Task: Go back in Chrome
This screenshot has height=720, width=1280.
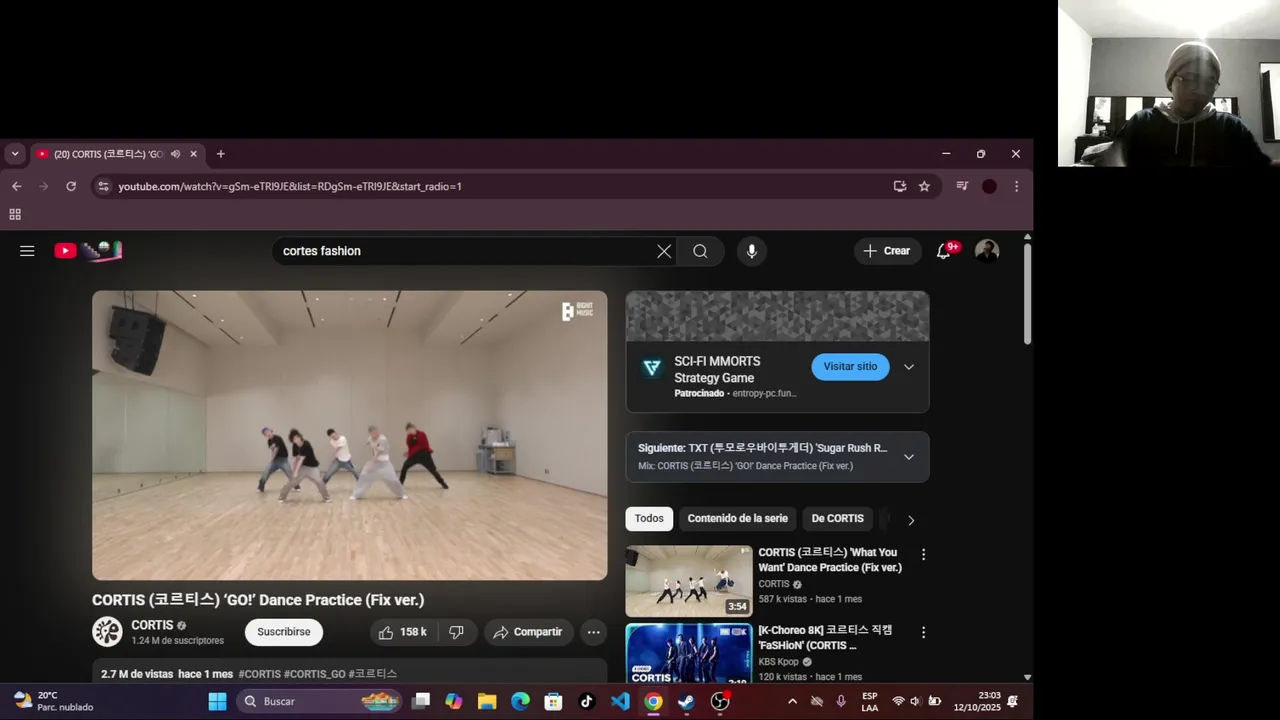Action: click(x=16, y=186)
